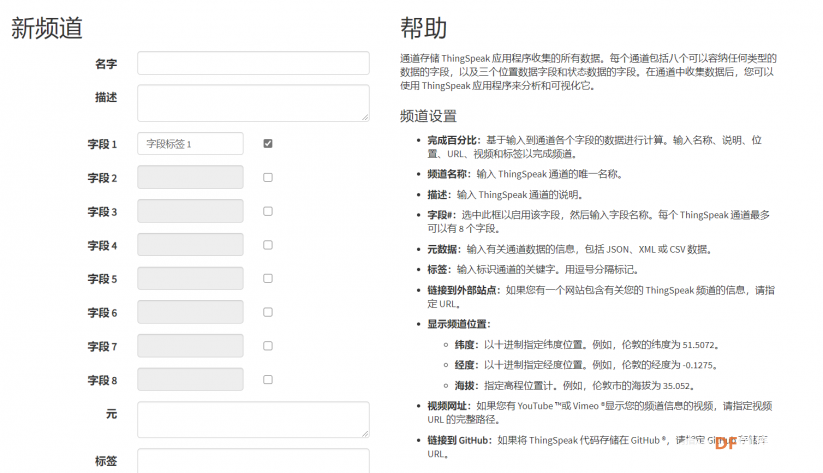This screenshot has height=473, width=823.
Task: Click the disabled 字段 8 input box
Action: pos(190,380)
